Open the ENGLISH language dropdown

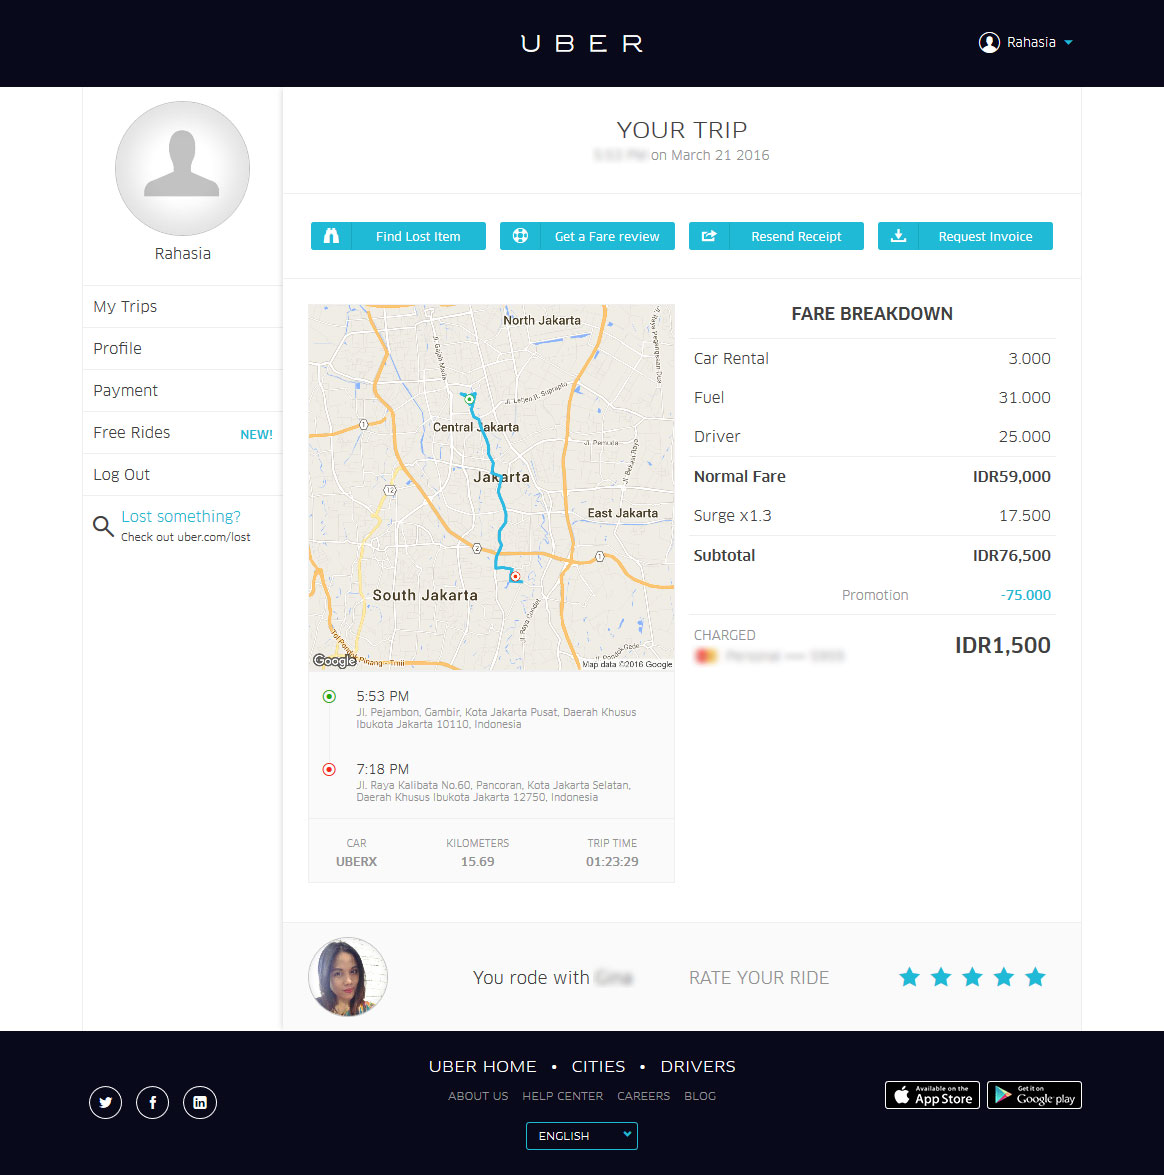point(582,1136)
